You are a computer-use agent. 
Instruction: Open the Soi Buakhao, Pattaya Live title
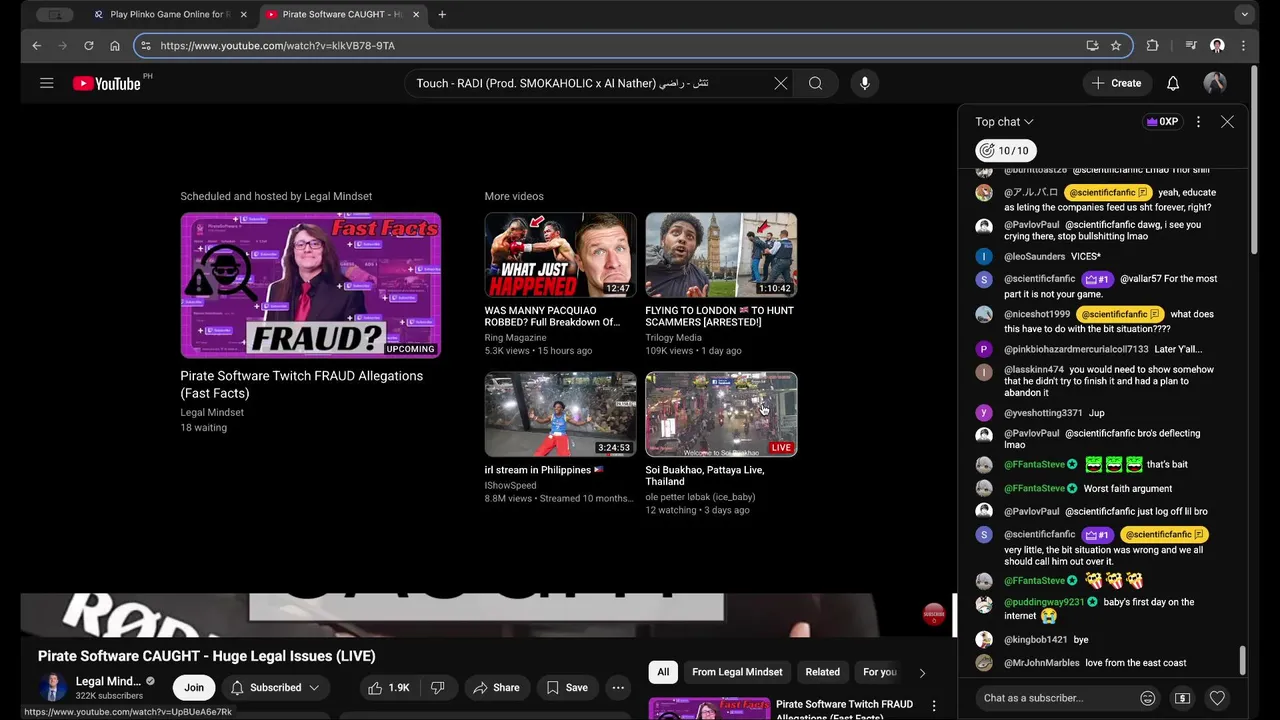click(705, 476)
